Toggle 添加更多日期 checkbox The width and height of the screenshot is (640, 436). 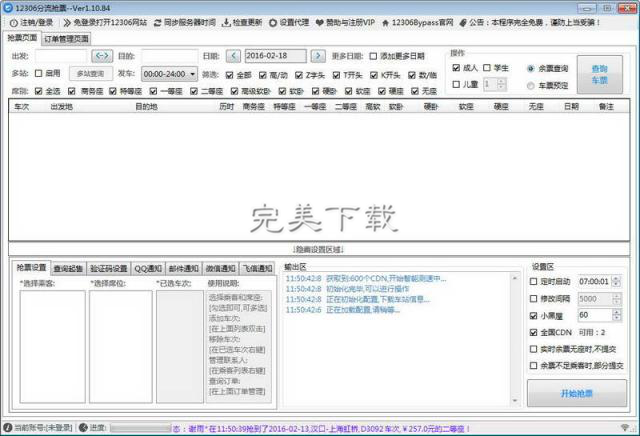pyautogui.click(x=373, y=56)
